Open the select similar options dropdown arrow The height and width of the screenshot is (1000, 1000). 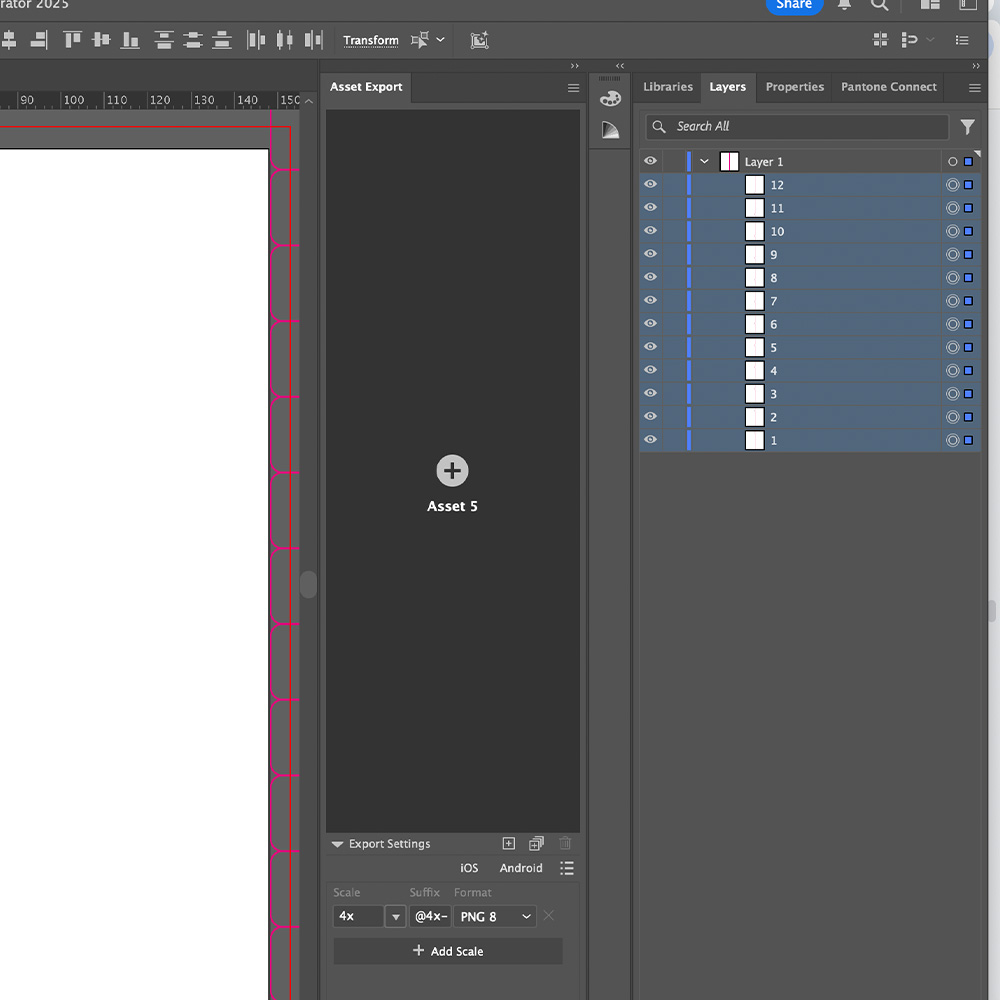440,40
